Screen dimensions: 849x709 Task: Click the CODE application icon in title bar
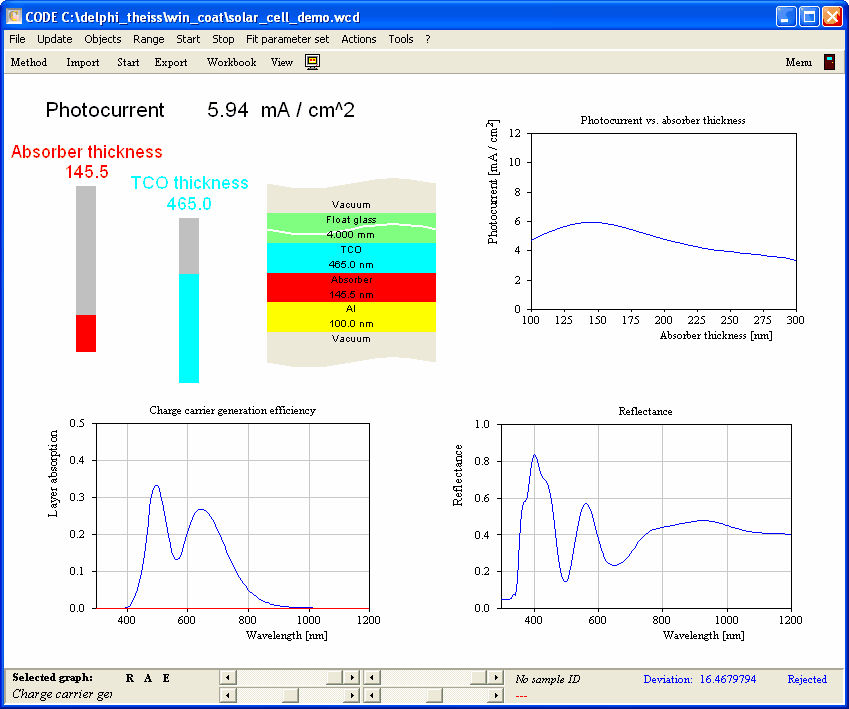[14, 17]
